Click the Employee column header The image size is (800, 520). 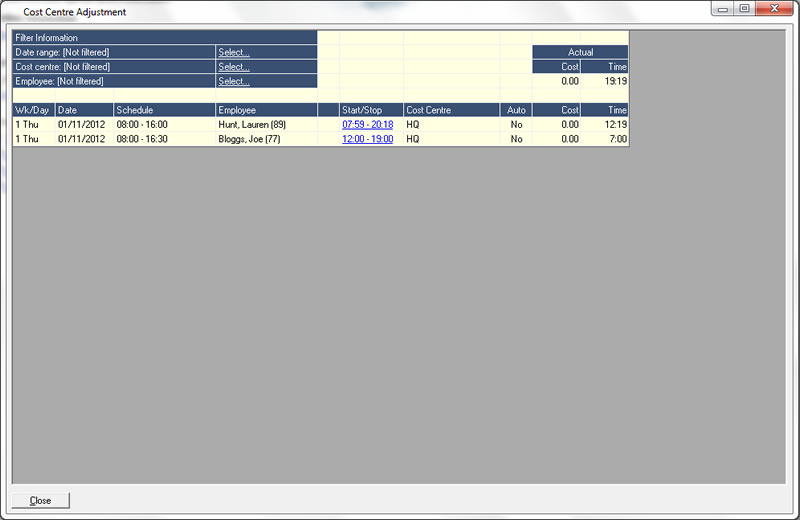[x=265, y=110]
